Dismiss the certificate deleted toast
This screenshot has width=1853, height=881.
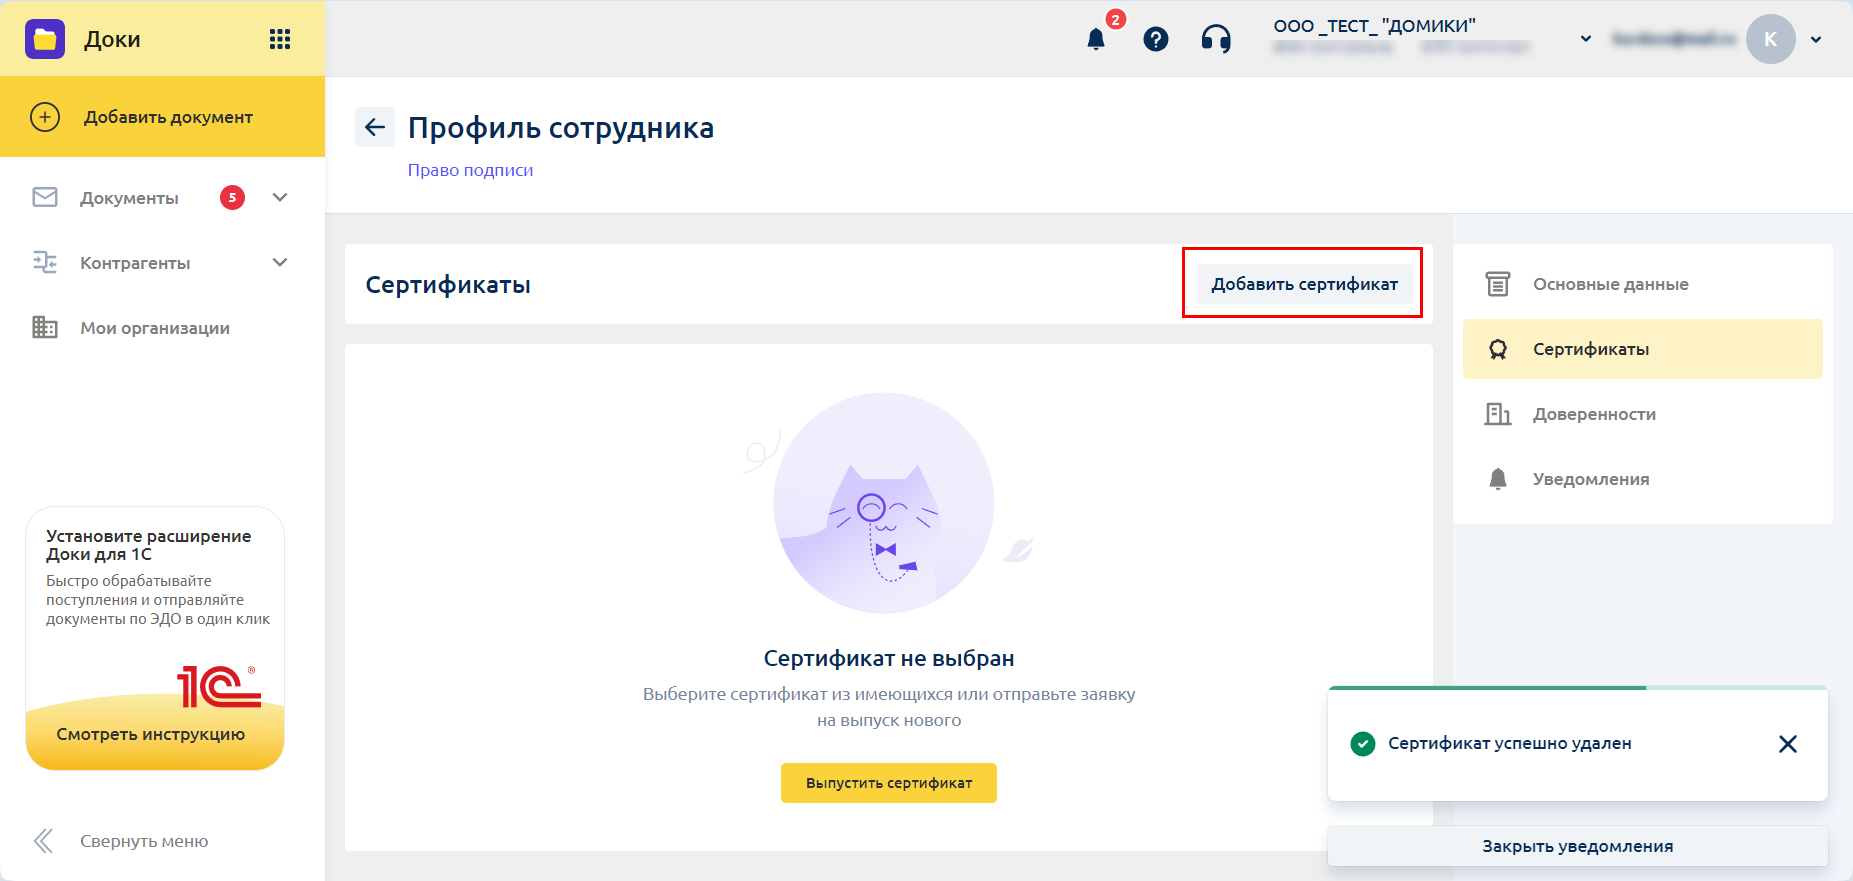(1788, 743)
